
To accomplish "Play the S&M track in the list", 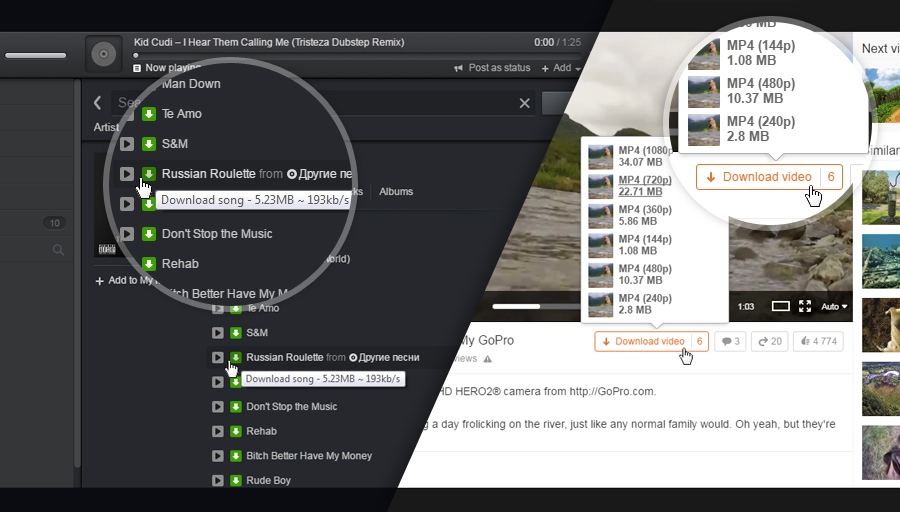I will point(218,332).
